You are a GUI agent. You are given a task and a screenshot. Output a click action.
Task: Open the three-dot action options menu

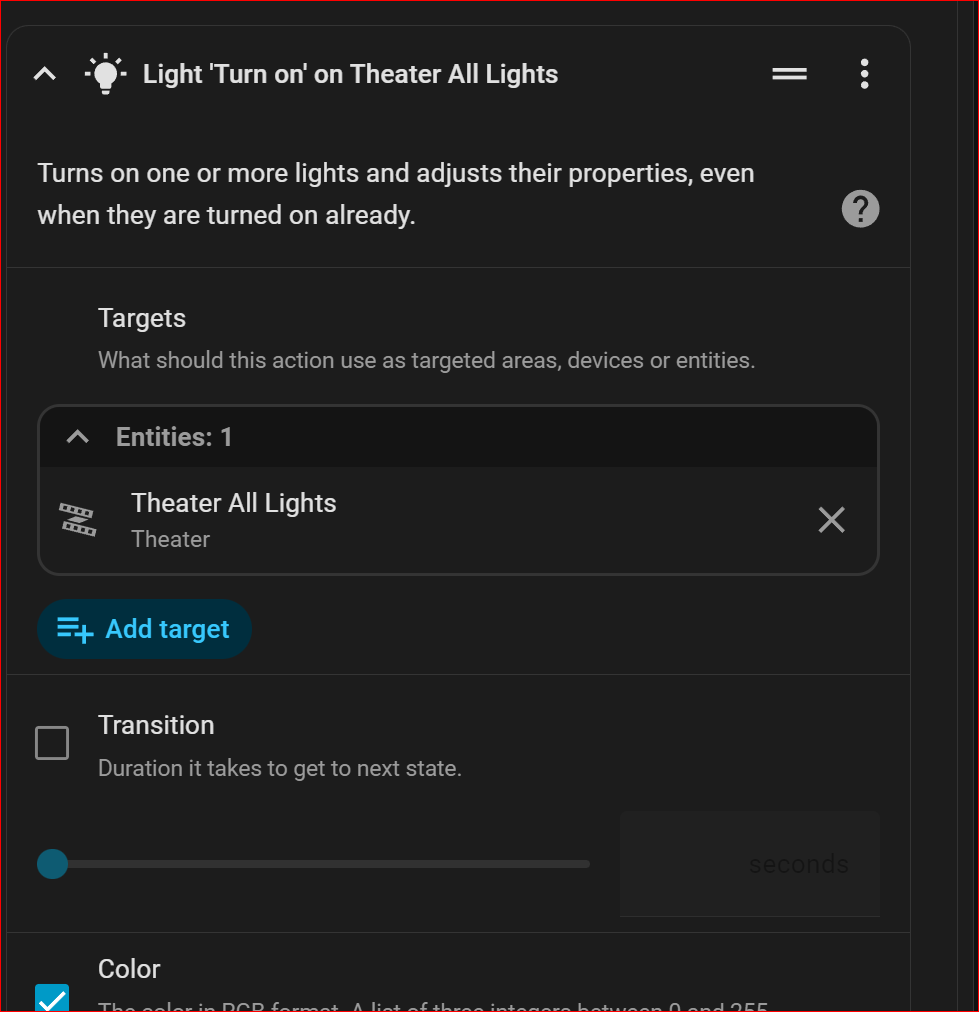(x=864, y=74)
